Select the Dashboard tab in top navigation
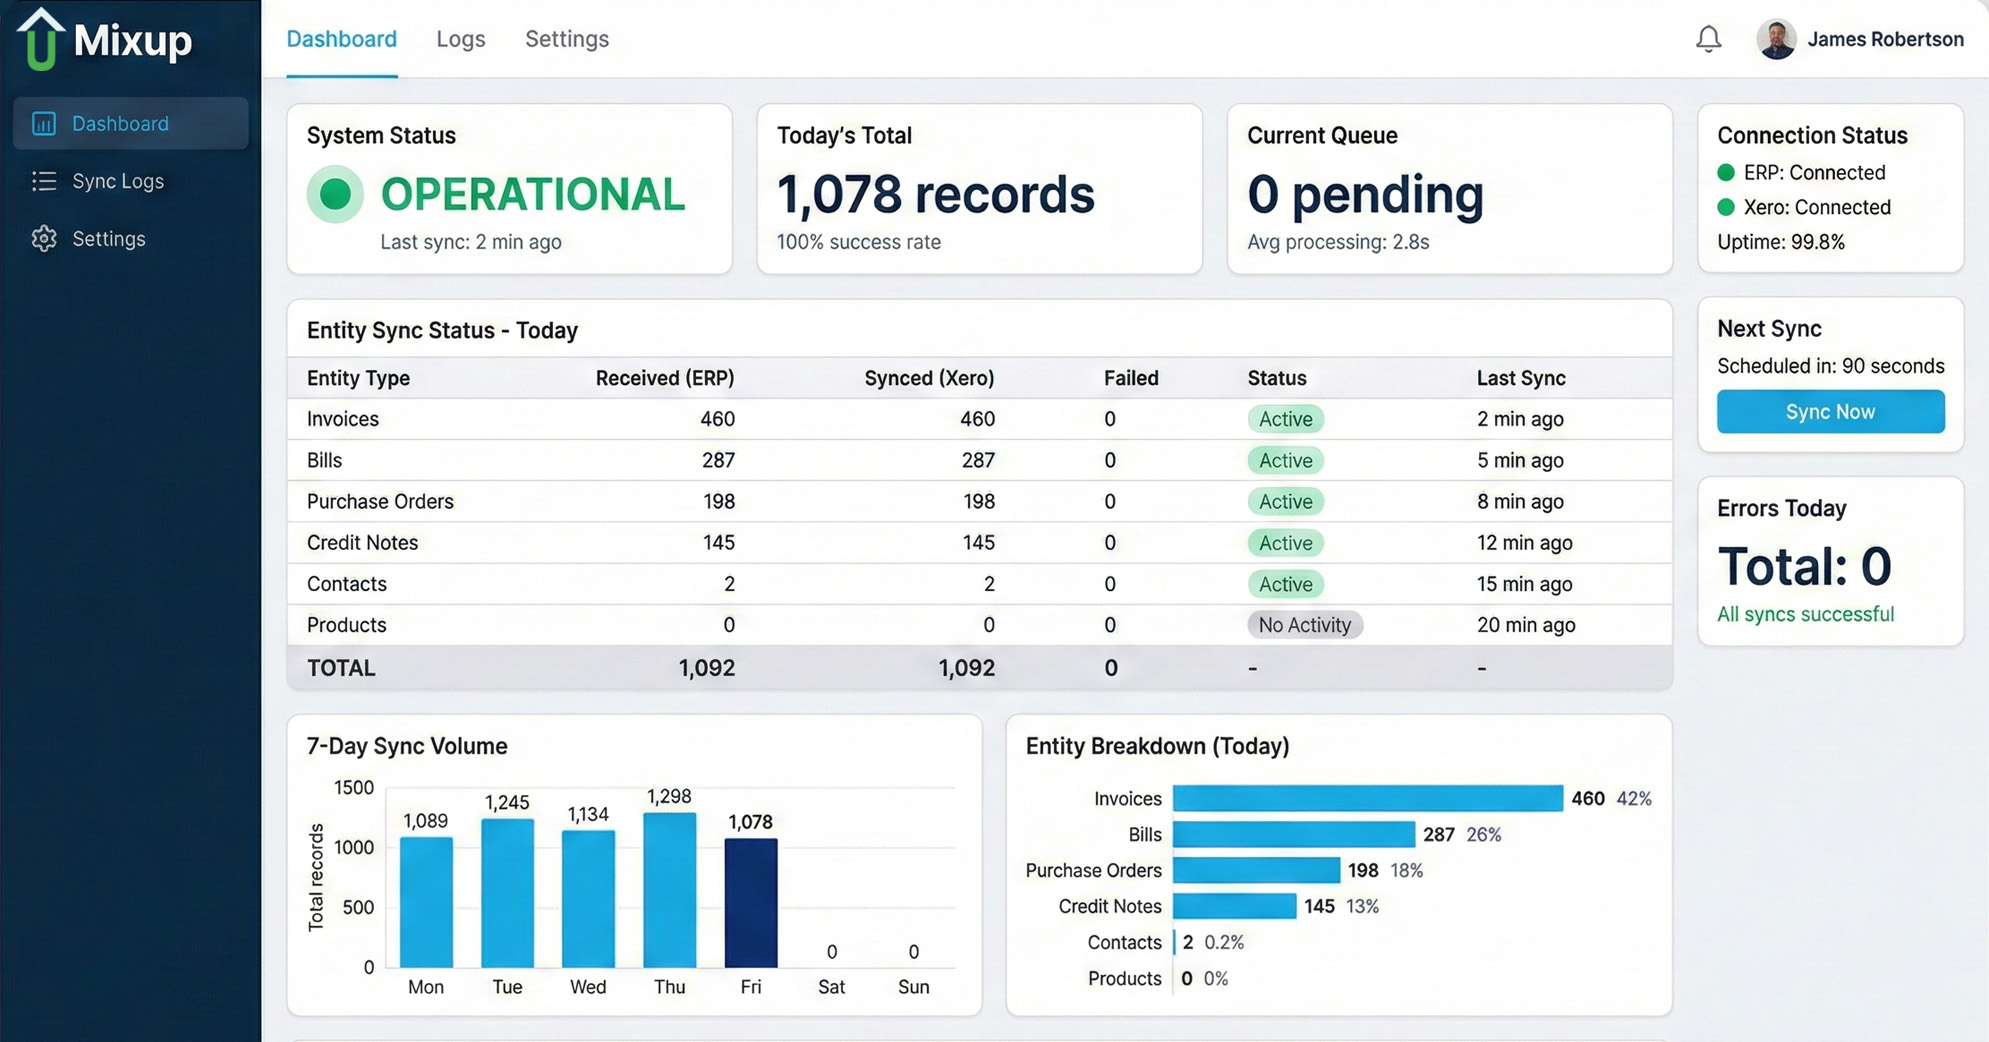1989x1042 pixels. [x=341, y=39]
